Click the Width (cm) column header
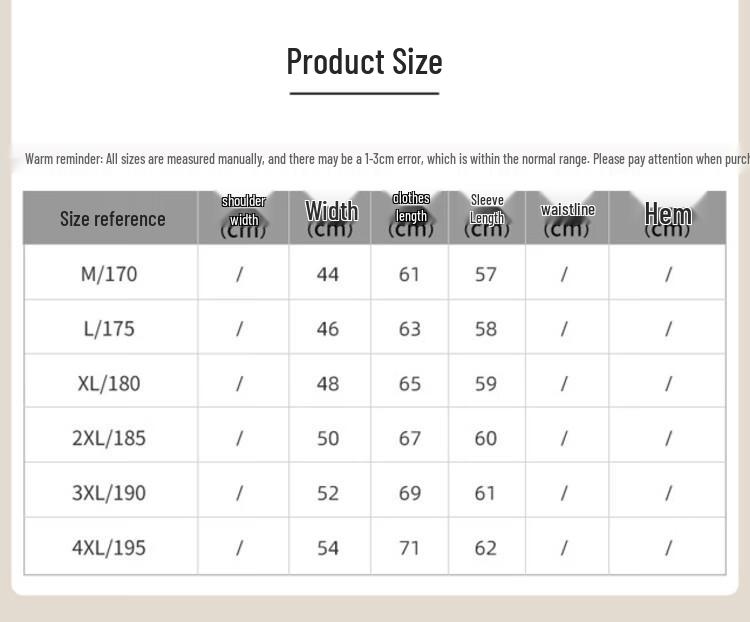750x622 pixels. [x=331, y=218]
